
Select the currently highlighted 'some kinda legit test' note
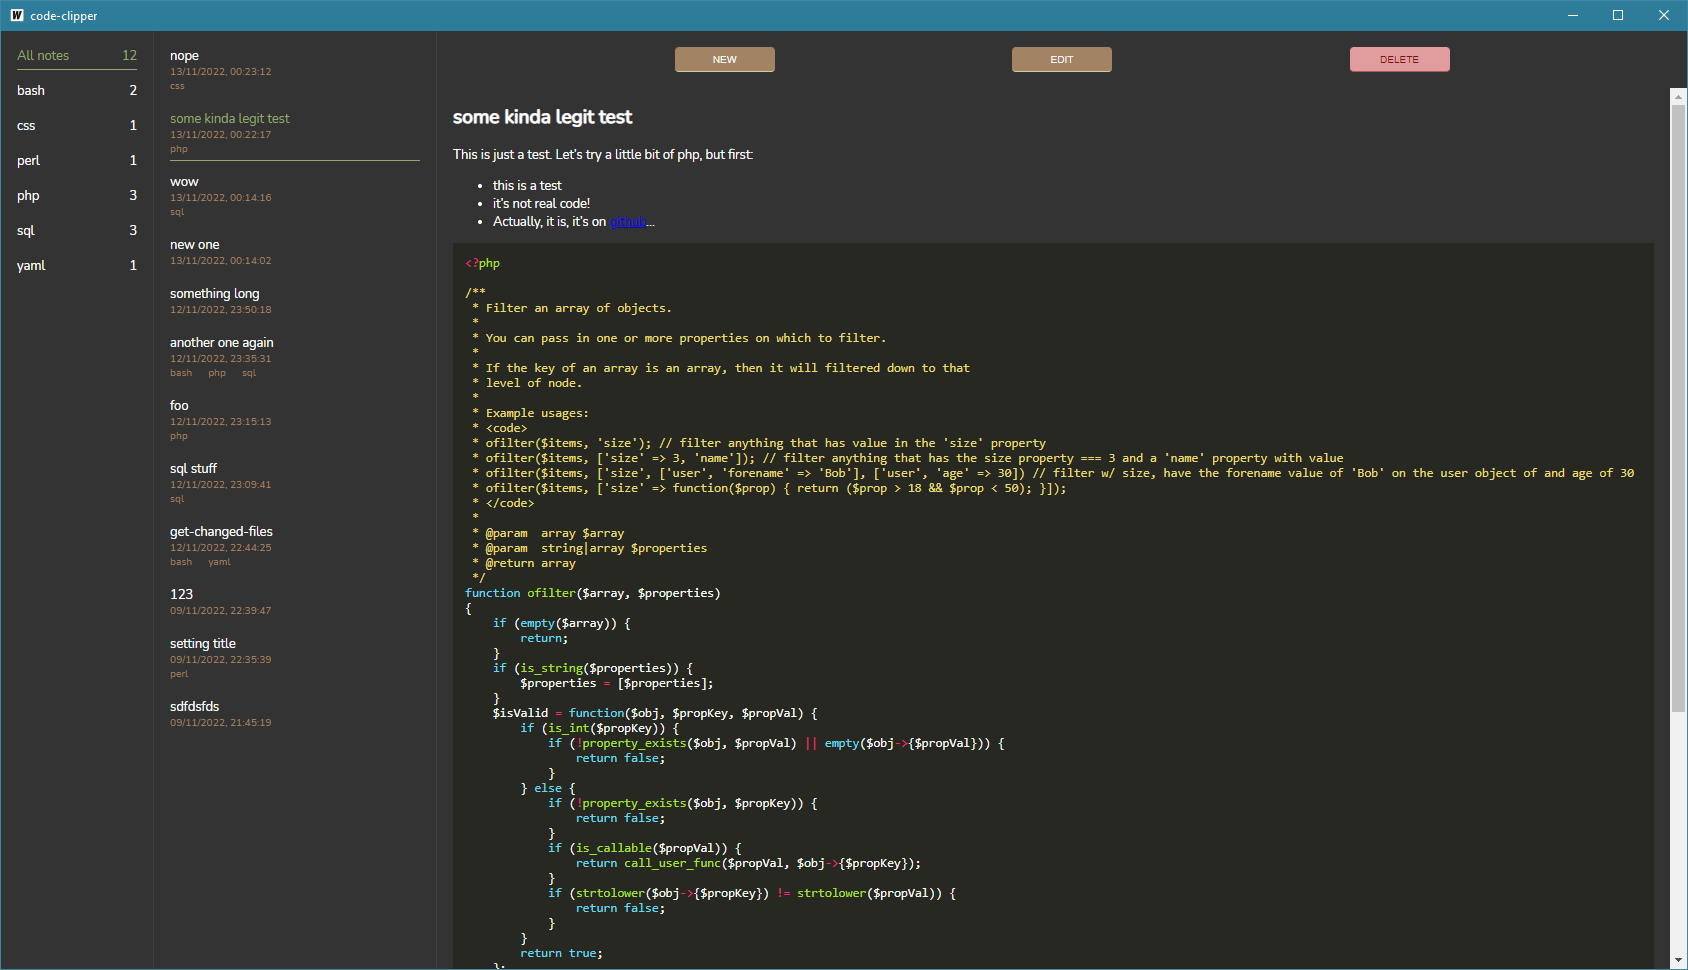point(230,118)
